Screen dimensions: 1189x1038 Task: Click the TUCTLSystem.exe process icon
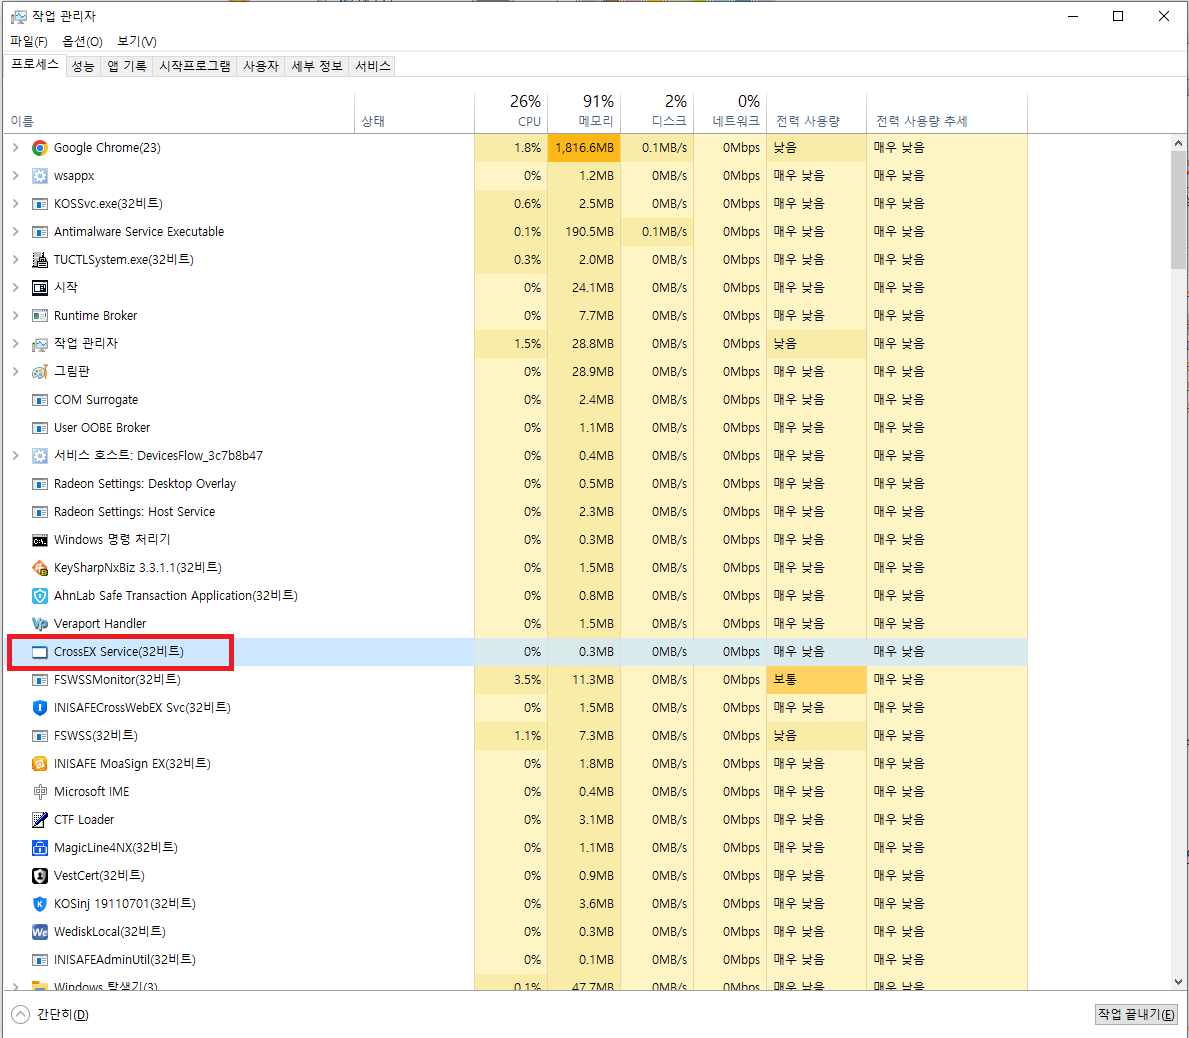tap(39, 260)
